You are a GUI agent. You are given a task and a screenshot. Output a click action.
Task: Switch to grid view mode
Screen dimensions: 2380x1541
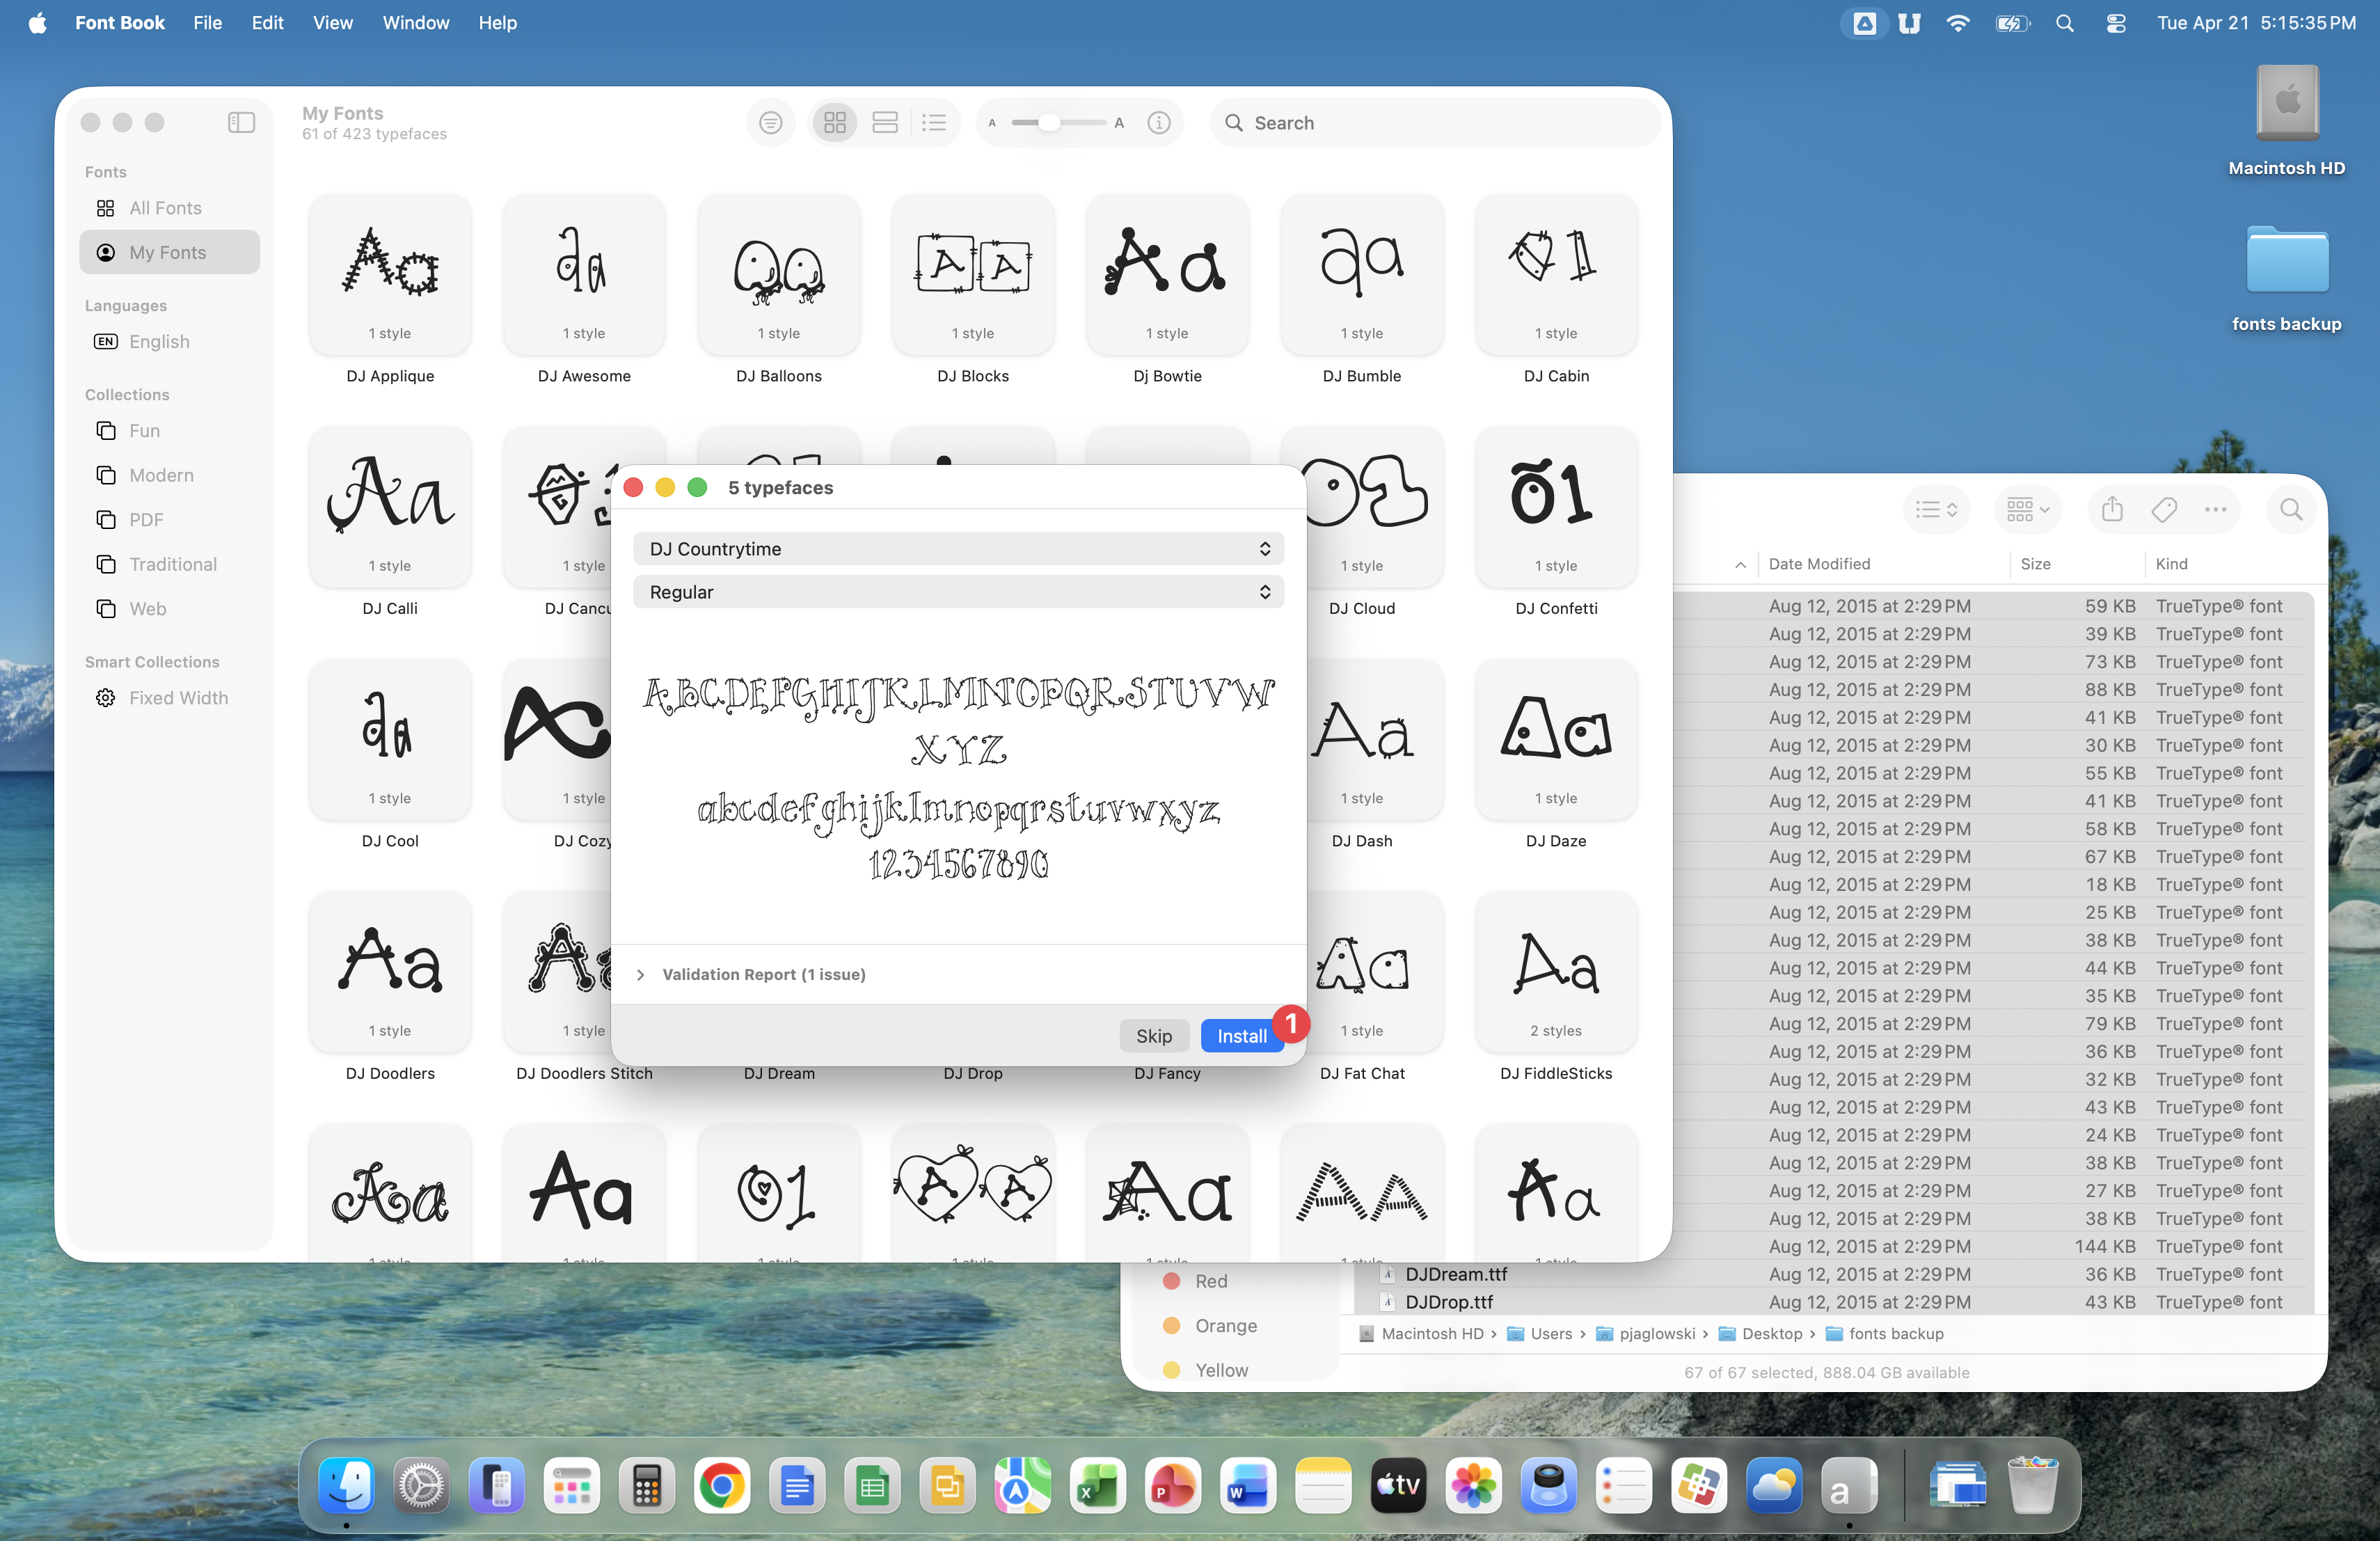835,122
